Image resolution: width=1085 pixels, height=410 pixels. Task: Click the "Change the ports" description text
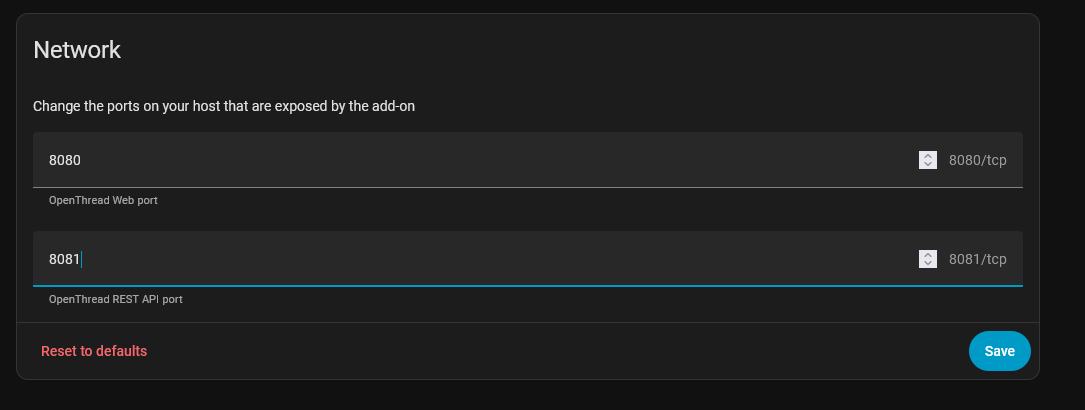coord(224,106)
